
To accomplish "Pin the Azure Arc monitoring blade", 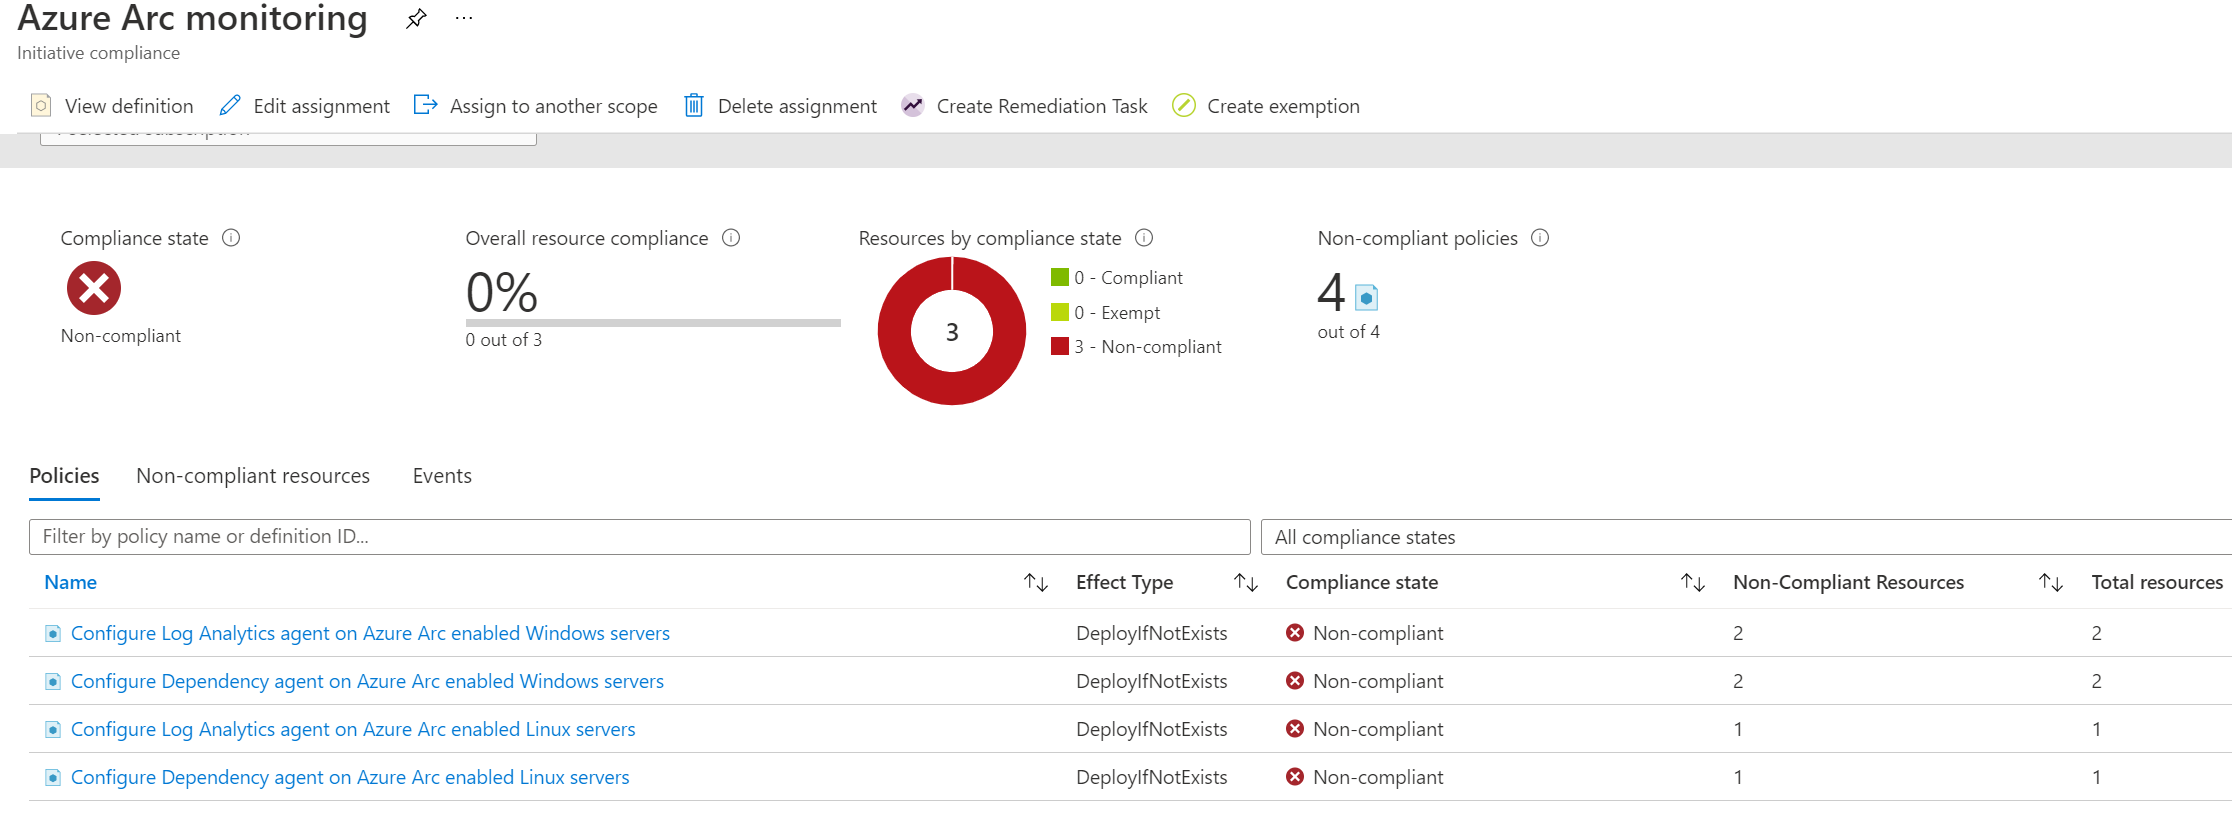I will click(416, 18).
